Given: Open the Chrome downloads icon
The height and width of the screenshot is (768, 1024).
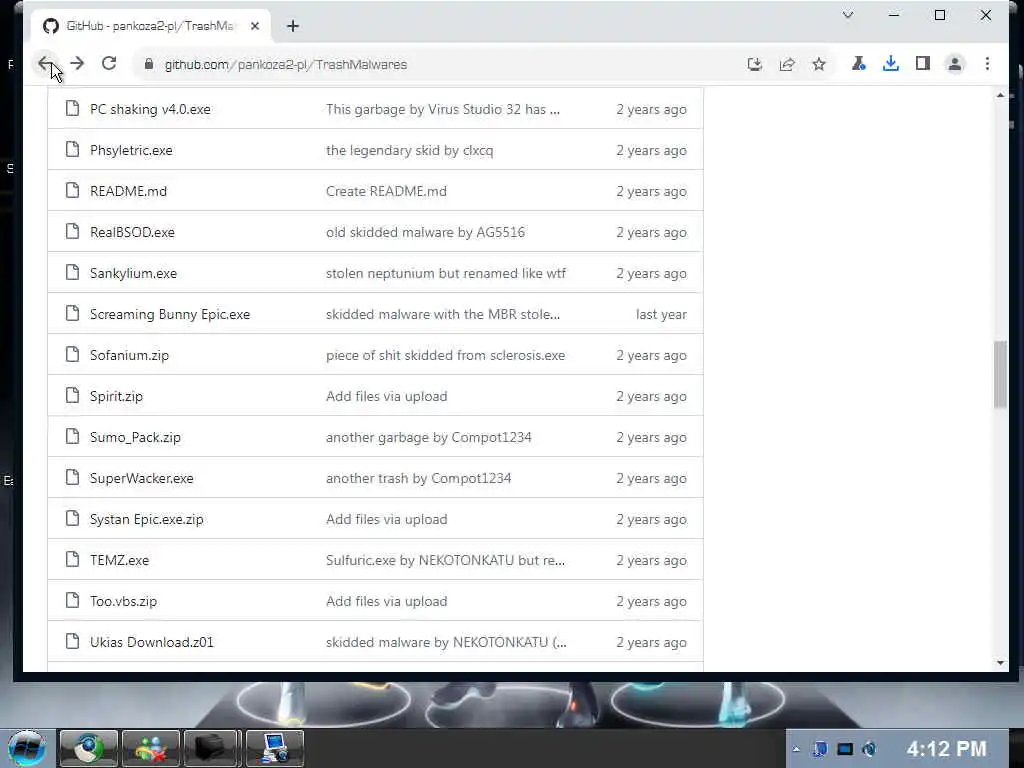Looking at the screenshot, I should pos(890,63).
